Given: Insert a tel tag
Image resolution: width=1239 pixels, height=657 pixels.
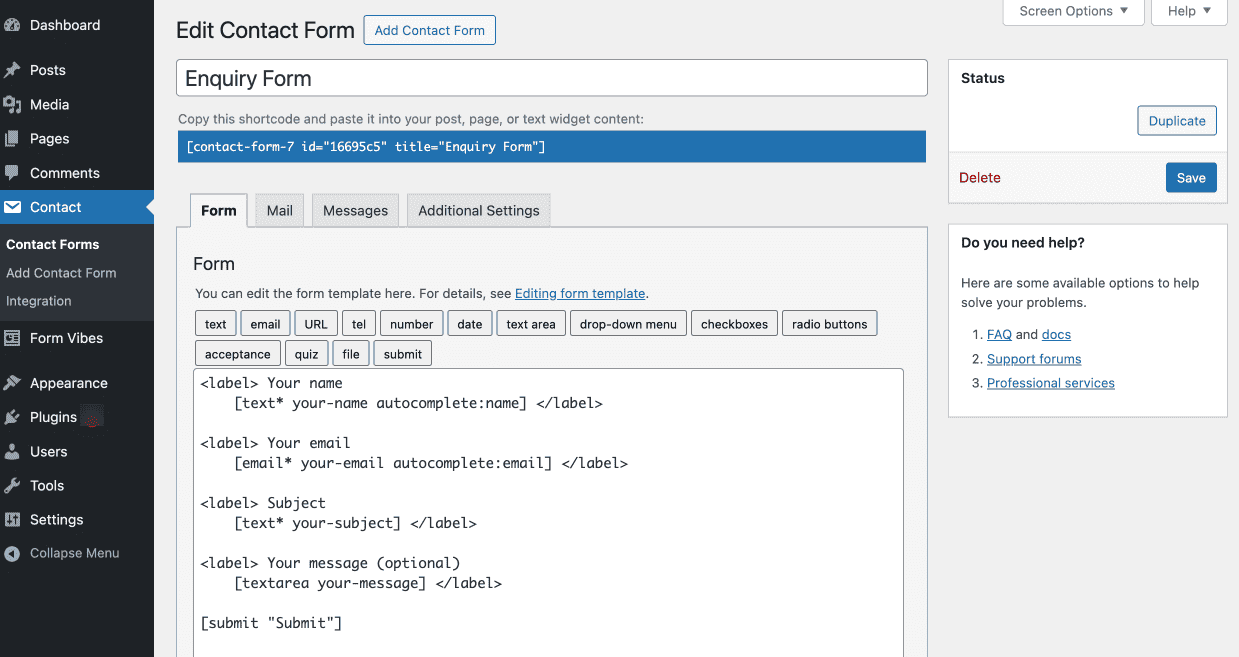Looking at the screenshot, I should (x=359, y=324).
